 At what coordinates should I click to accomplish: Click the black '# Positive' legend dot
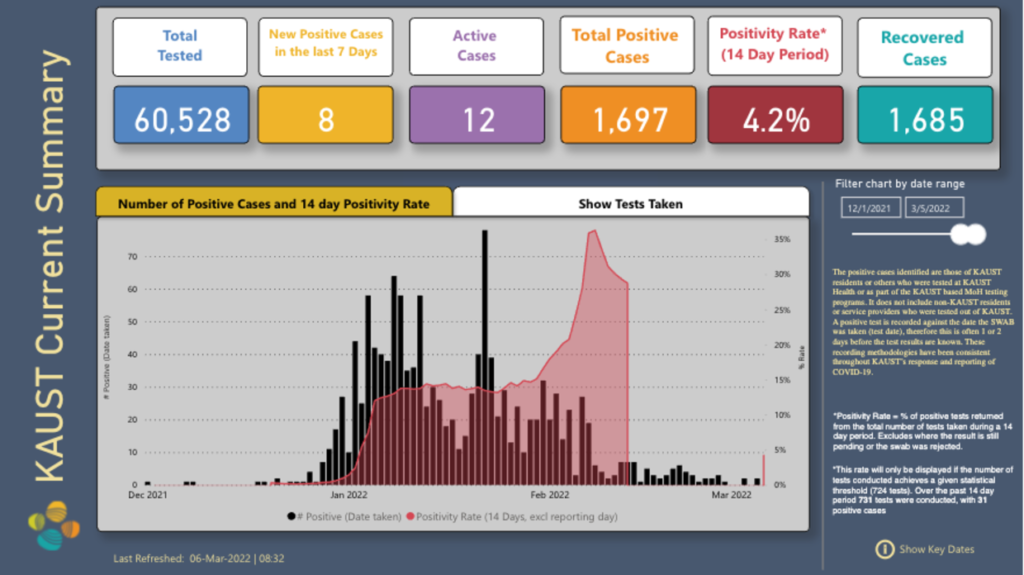(292, 516)
